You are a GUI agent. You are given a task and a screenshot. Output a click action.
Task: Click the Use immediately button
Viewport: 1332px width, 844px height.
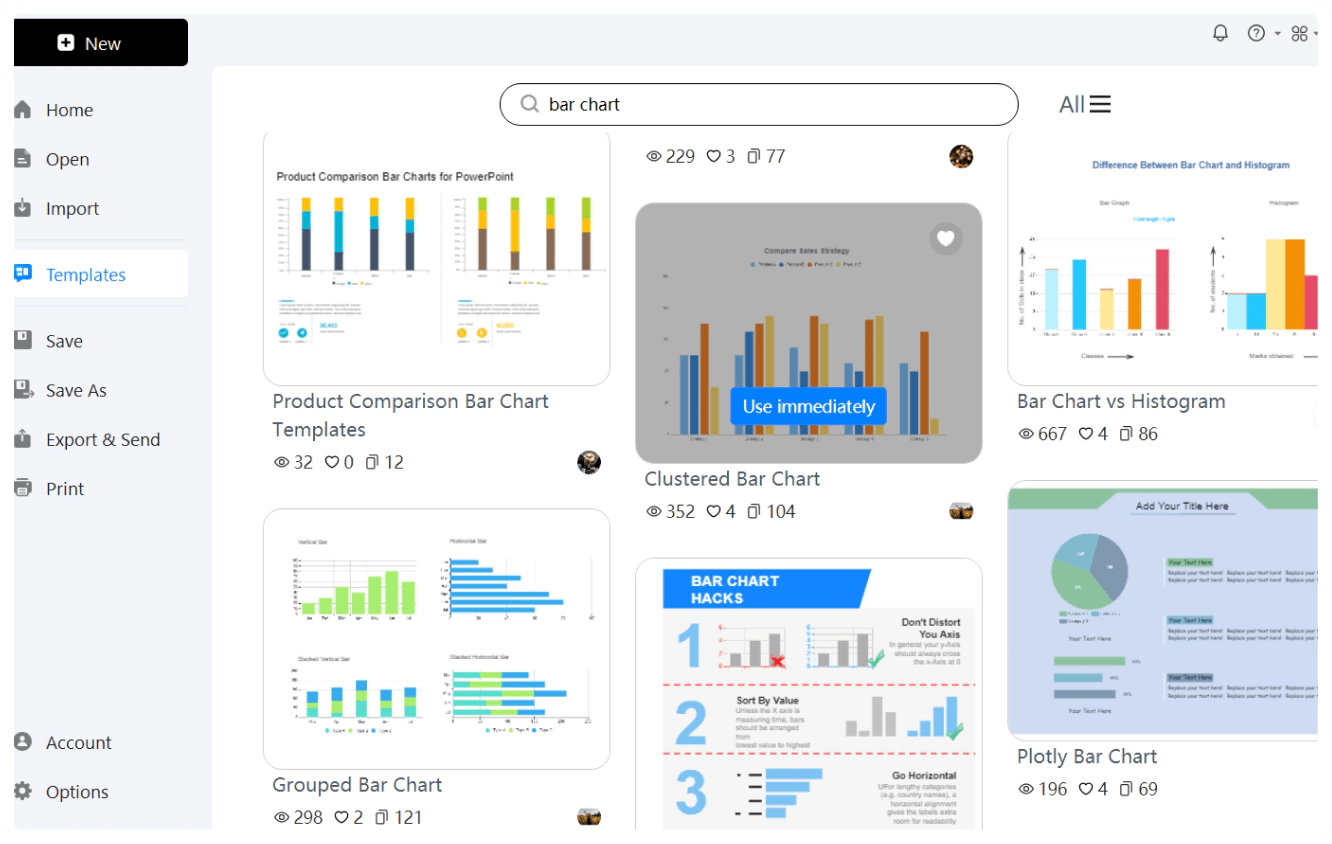(x=808, y=406)
